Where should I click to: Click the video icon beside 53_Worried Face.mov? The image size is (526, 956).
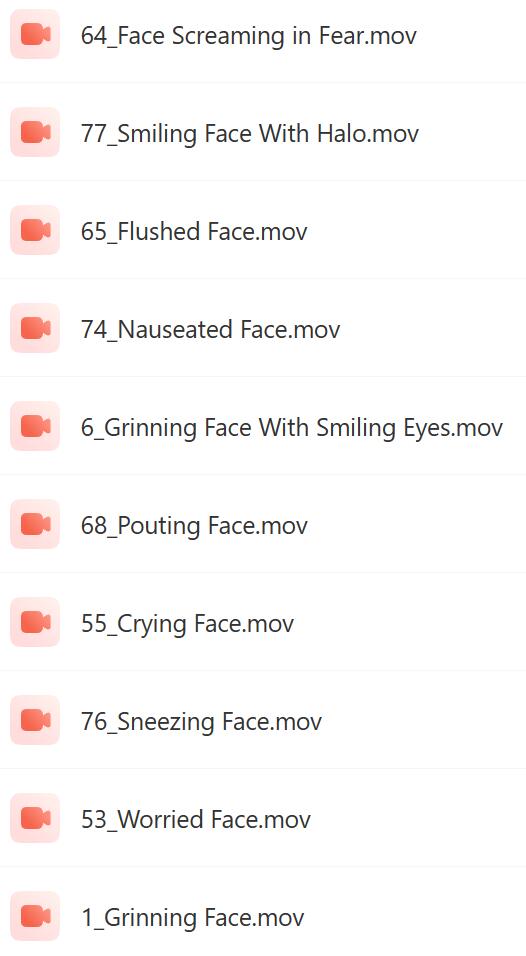click(x=35, y=818)
